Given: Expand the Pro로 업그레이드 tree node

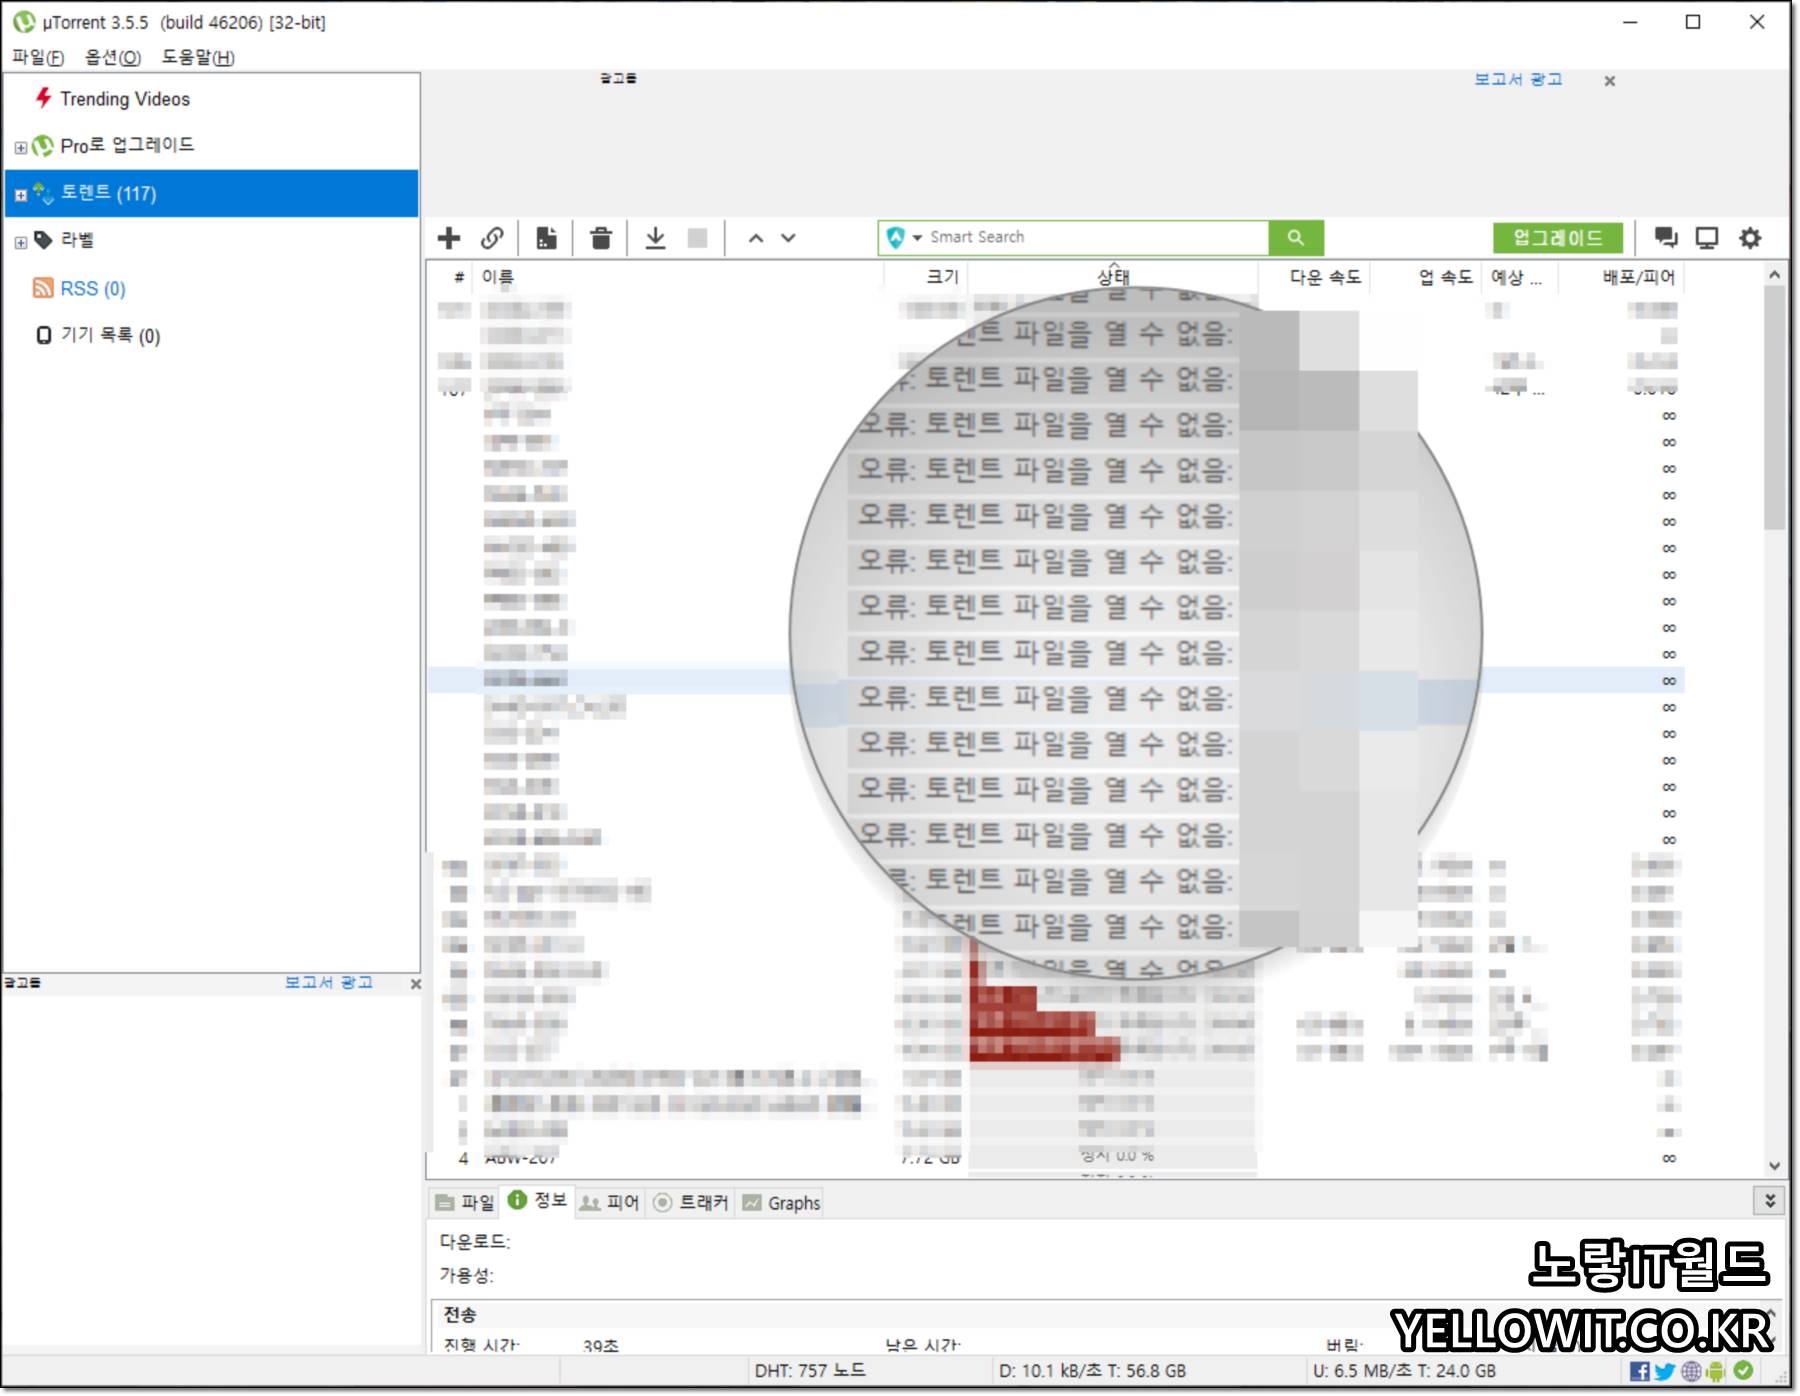Looking at the screenshot, I should coord(20,147).
